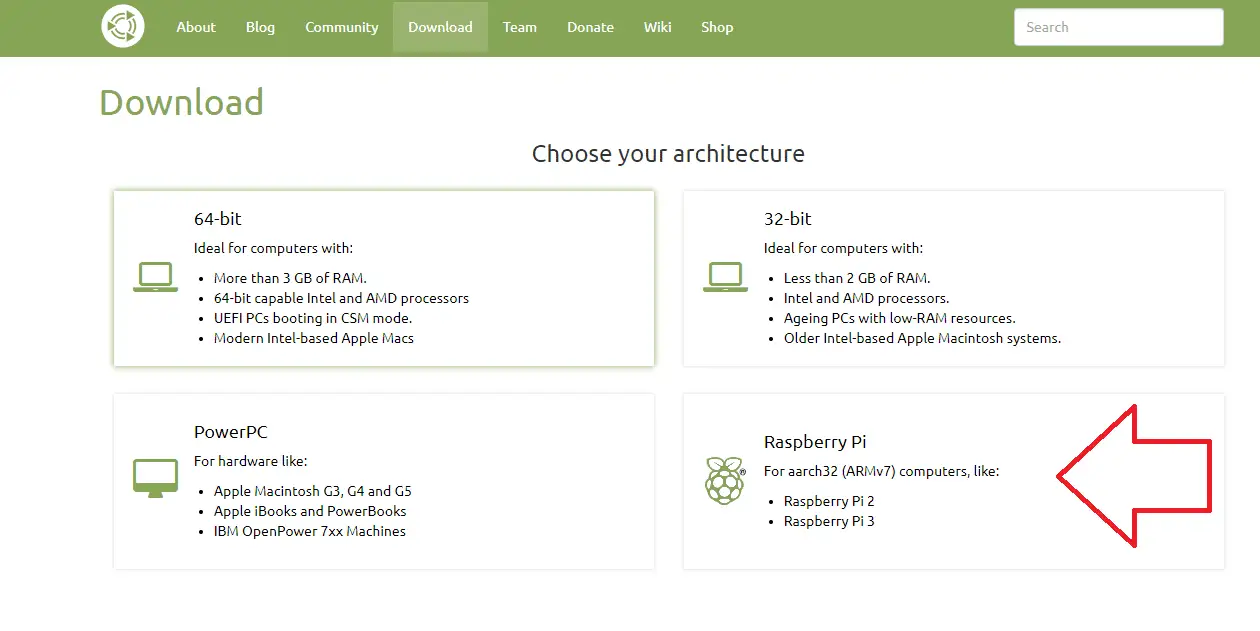Open the Wiki link in navbar
The height and width of the screenshot is (631, 1260).
pyautogui.click(x=658, y=27)
